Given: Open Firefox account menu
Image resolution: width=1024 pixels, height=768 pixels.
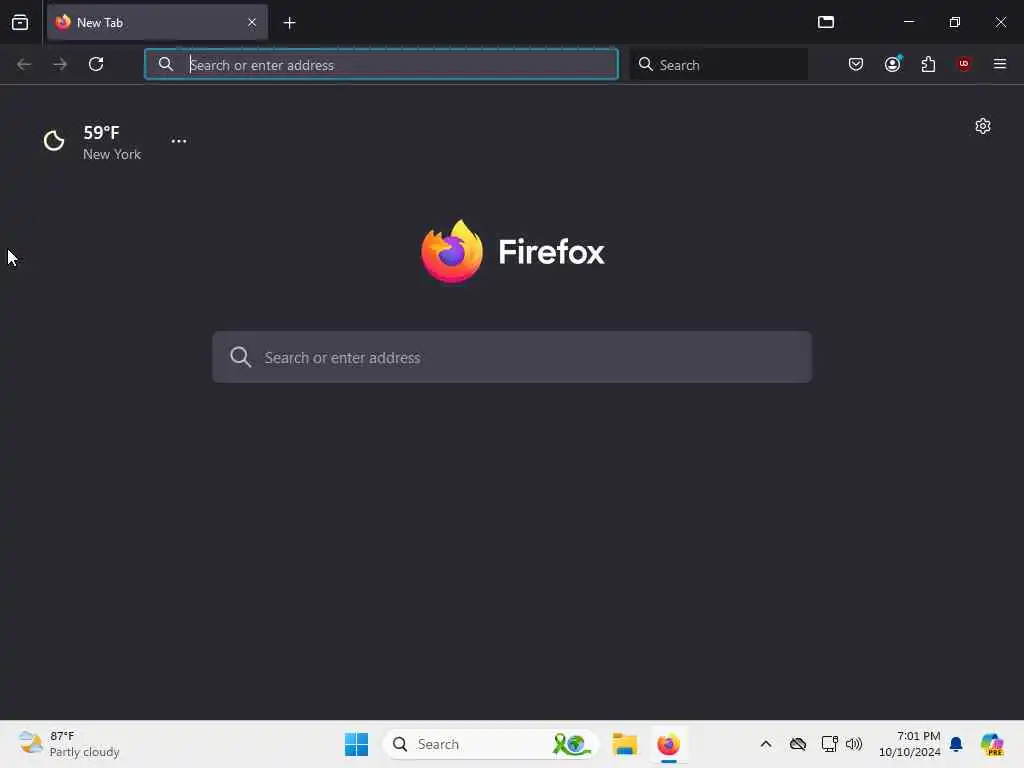Looking at the screenshot, I should 892,64.
